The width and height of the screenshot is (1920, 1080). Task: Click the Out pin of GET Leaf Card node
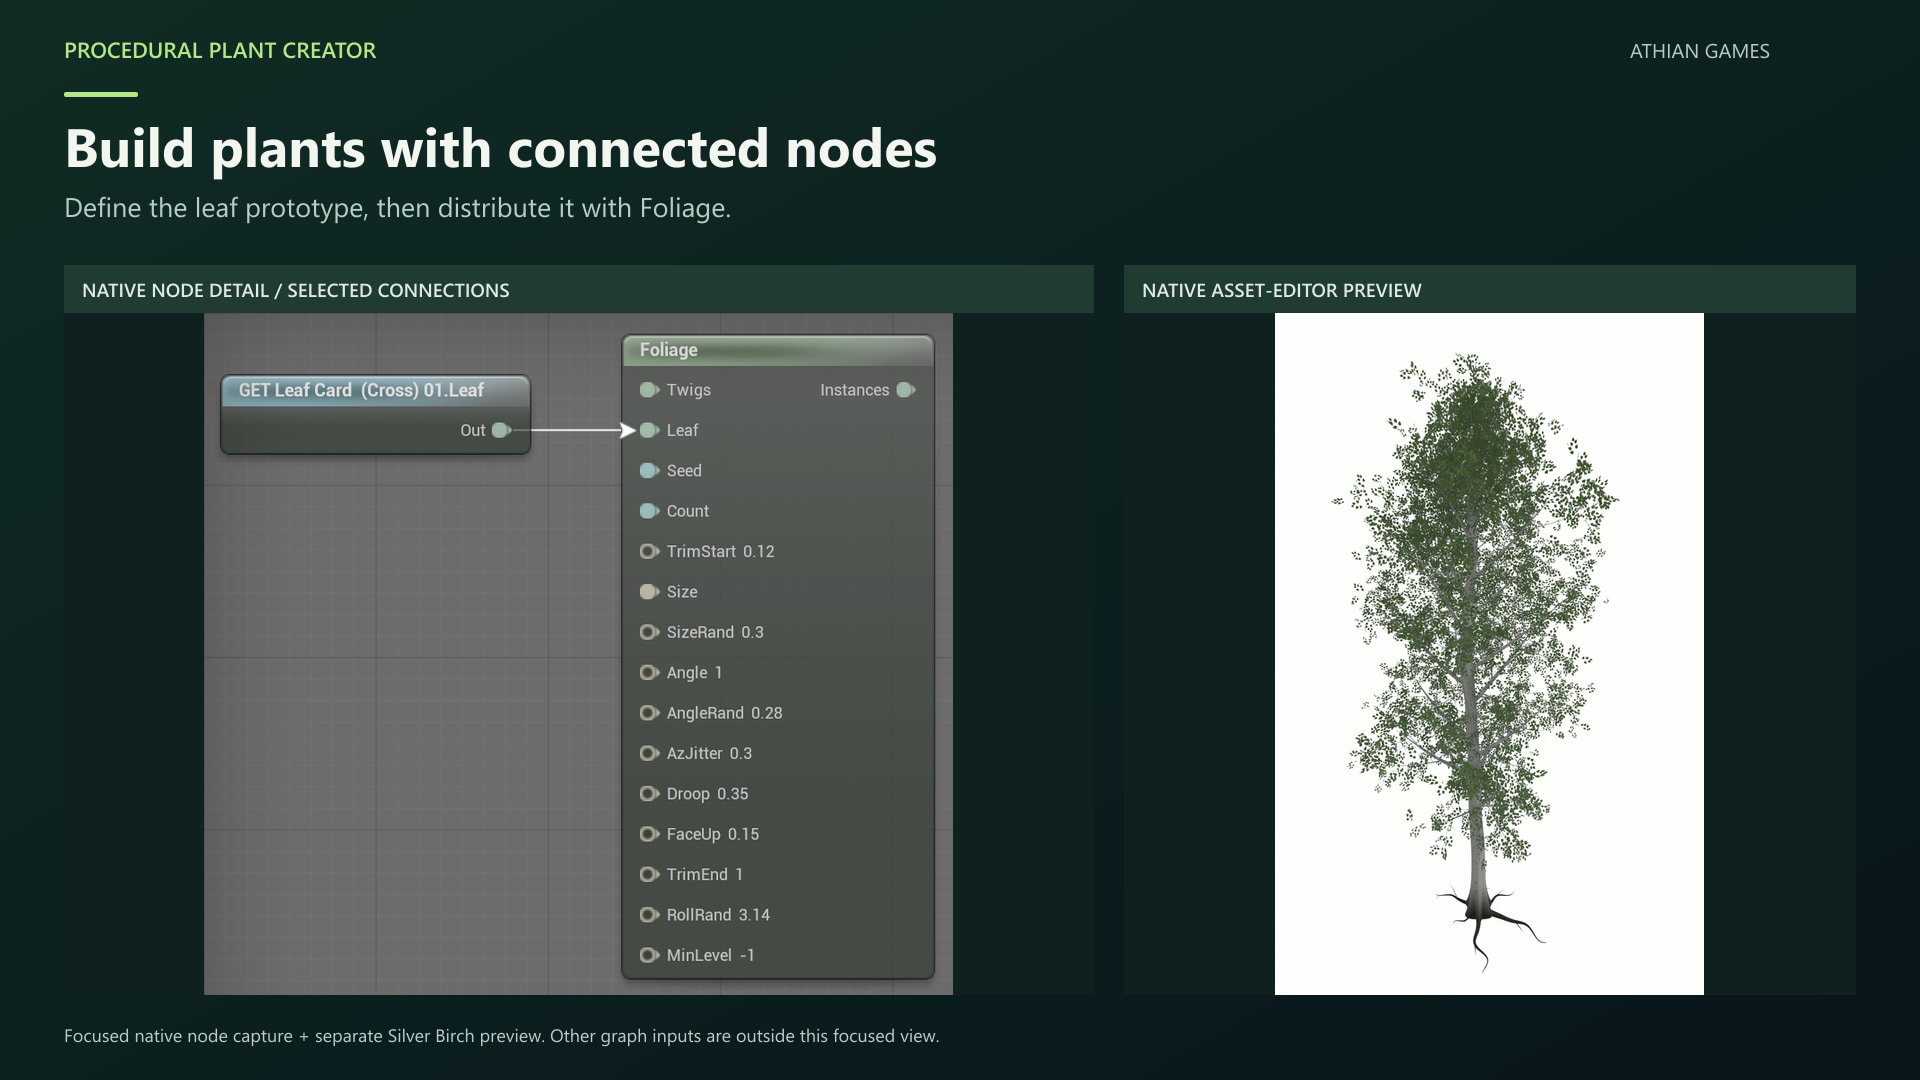502,430
